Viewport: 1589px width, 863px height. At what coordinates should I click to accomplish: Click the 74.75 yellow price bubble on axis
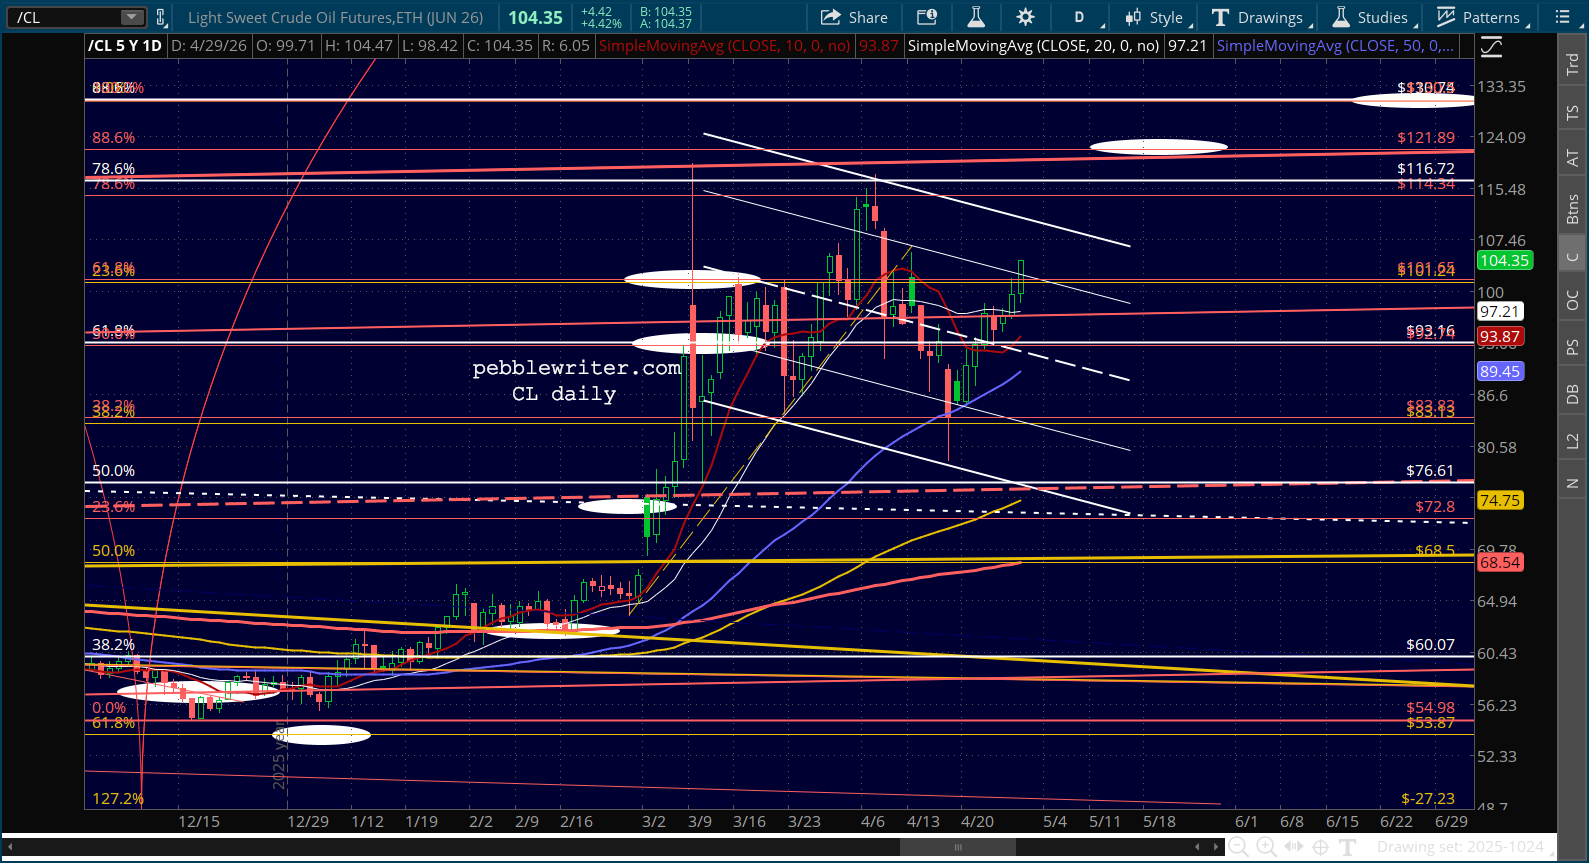tap(1499, 500)
